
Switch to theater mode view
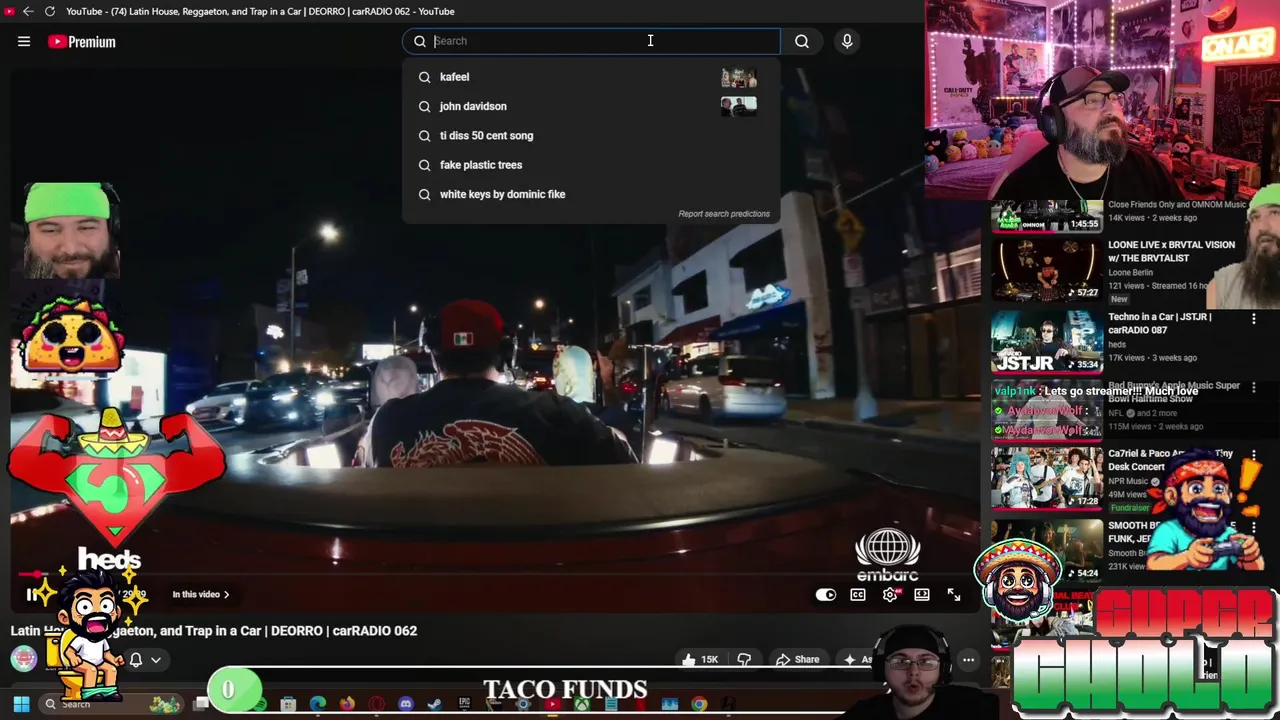pos(922,595)
